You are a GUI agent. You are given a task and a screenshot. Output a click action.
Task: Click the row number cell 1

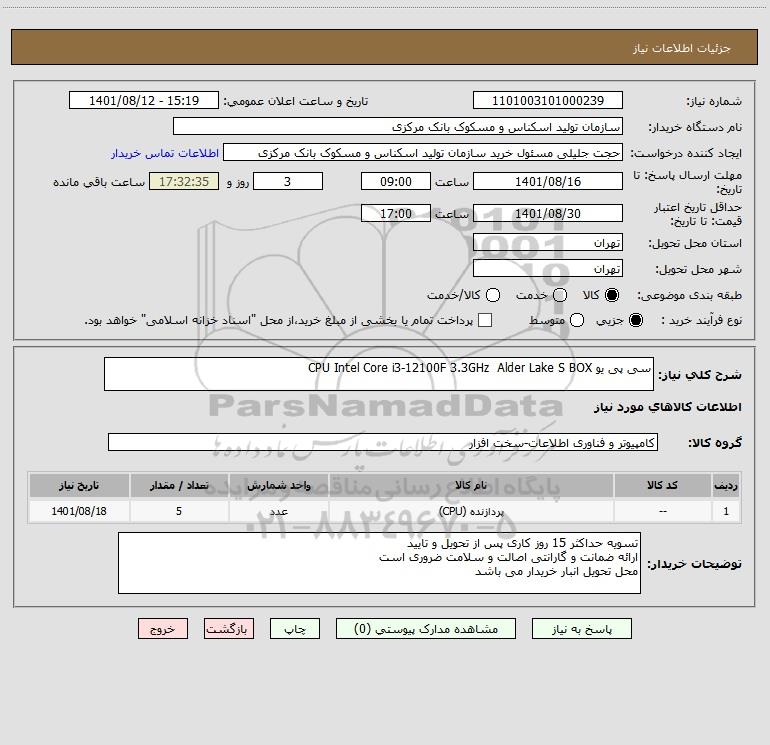pos(726,511)
